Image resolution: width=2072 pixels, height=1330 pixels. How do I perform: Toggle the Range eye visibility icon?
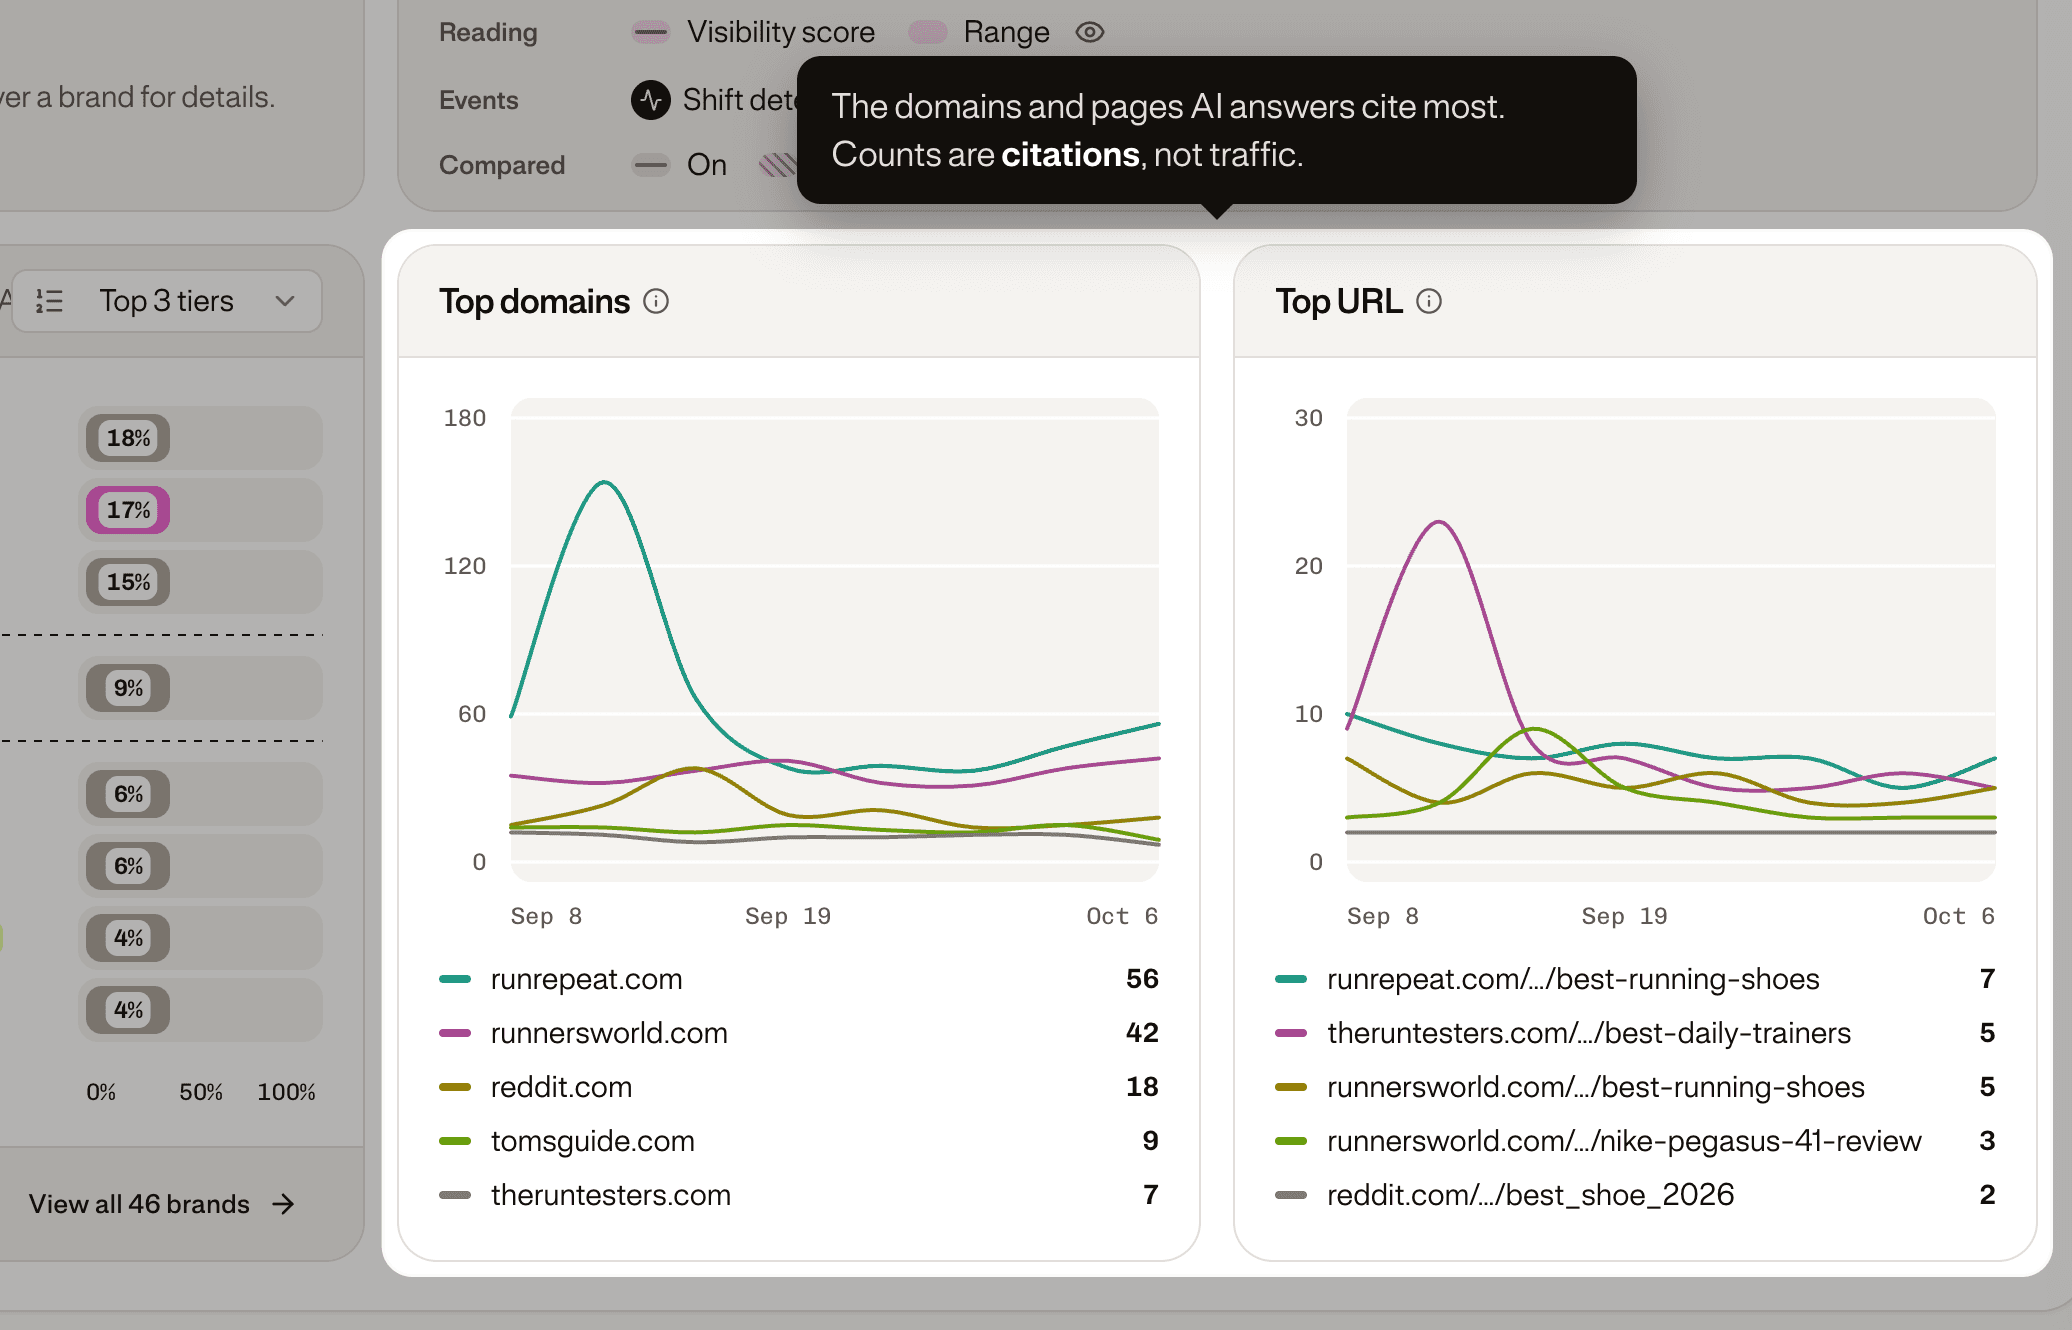coord(1089,32)
